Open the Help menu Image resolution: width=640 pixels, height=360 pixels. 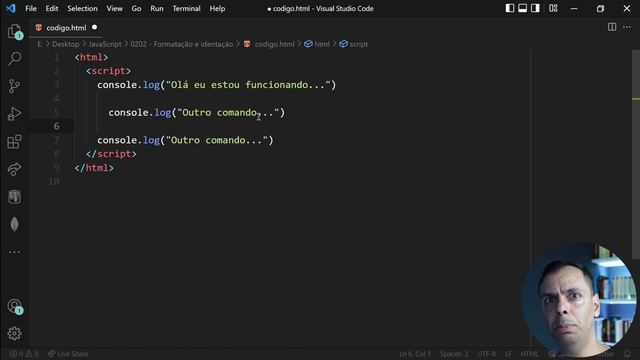pos(217,8)
